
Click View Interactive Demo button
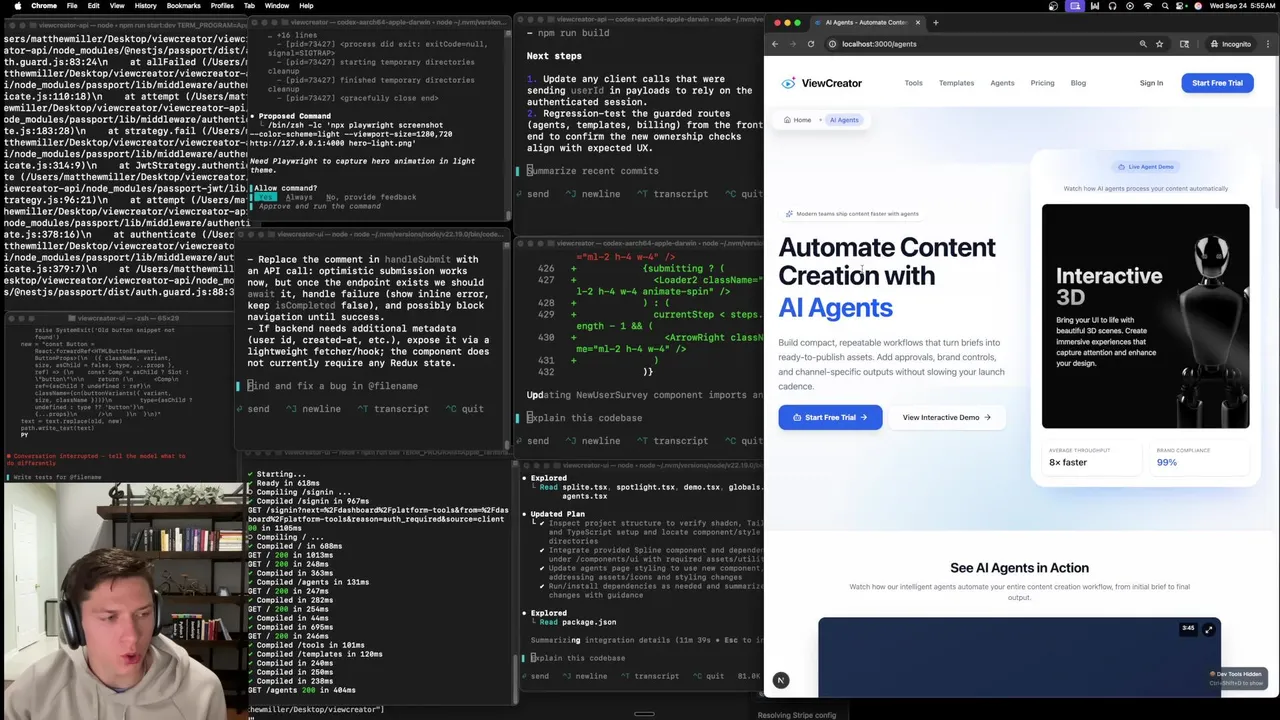click(x=946, y=417)
